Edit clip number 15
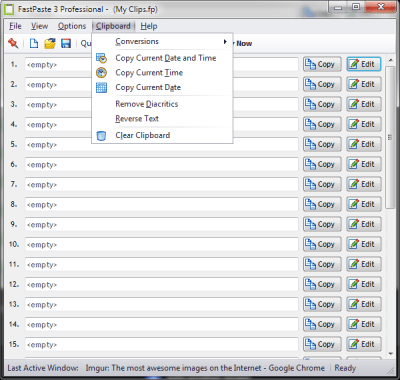 364,344
